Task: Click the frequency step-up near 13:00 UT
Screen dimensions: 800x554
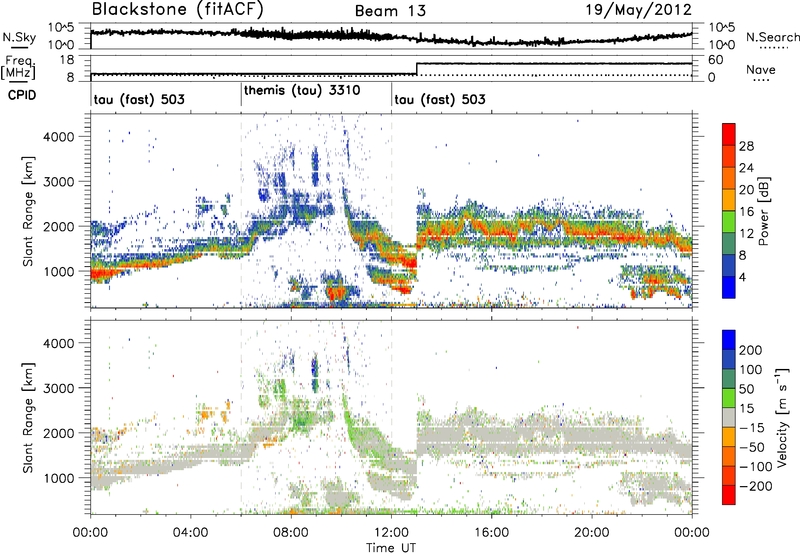Action: point(417,69)
